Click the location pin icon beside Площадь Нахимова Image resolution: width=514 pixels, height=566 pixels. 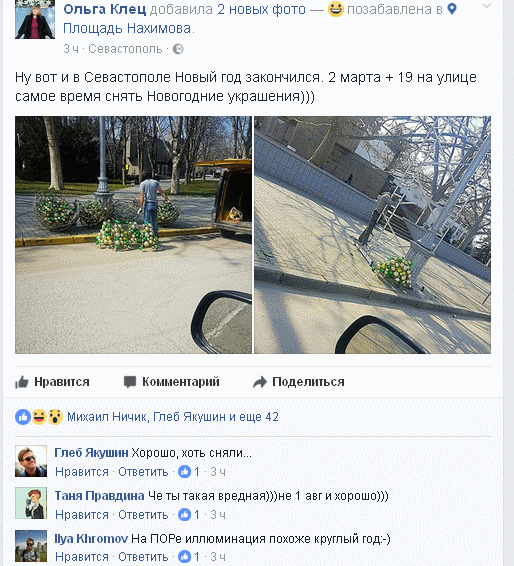coord(452,9)
